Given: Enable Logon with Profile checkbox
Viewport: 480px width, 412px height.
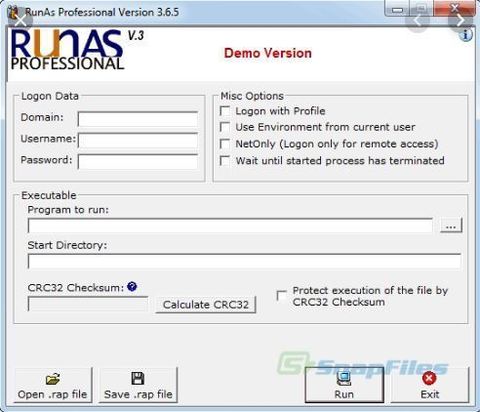Looking at the screenshot, I should pos(225,111).
